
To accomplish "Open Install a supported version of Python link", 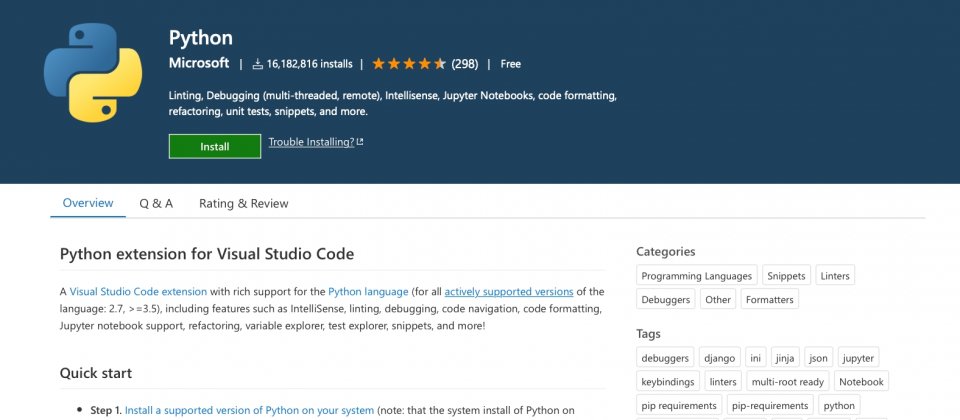I will click(249, 410).
